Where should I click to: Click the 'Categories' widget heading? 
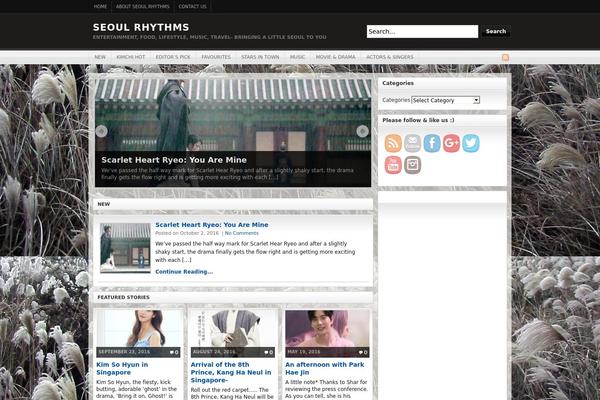point(398,83)
